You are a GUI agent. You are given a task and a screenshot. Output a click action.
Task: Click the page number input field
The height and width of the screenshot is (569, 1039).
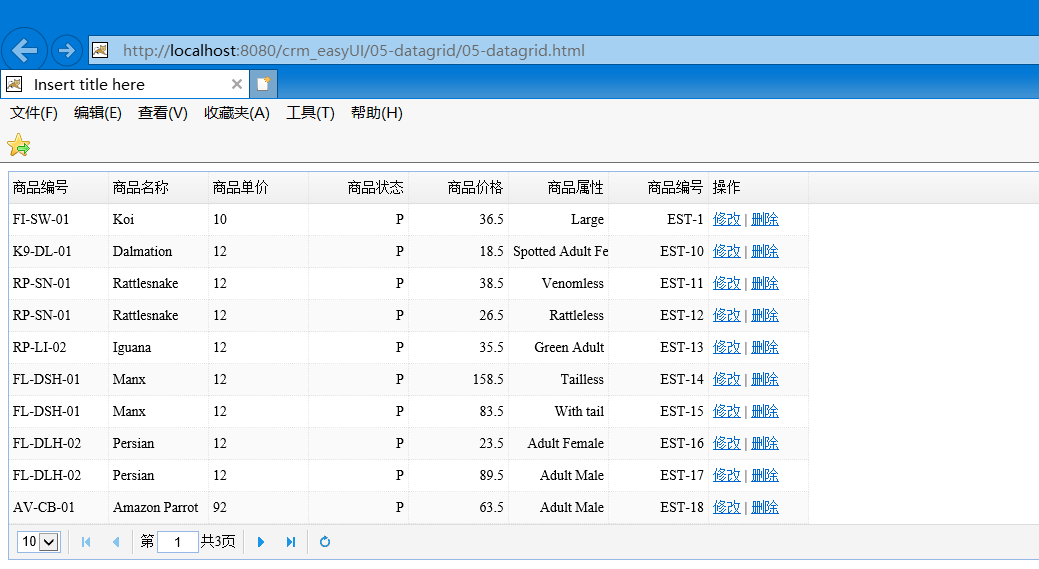(178, 542)
